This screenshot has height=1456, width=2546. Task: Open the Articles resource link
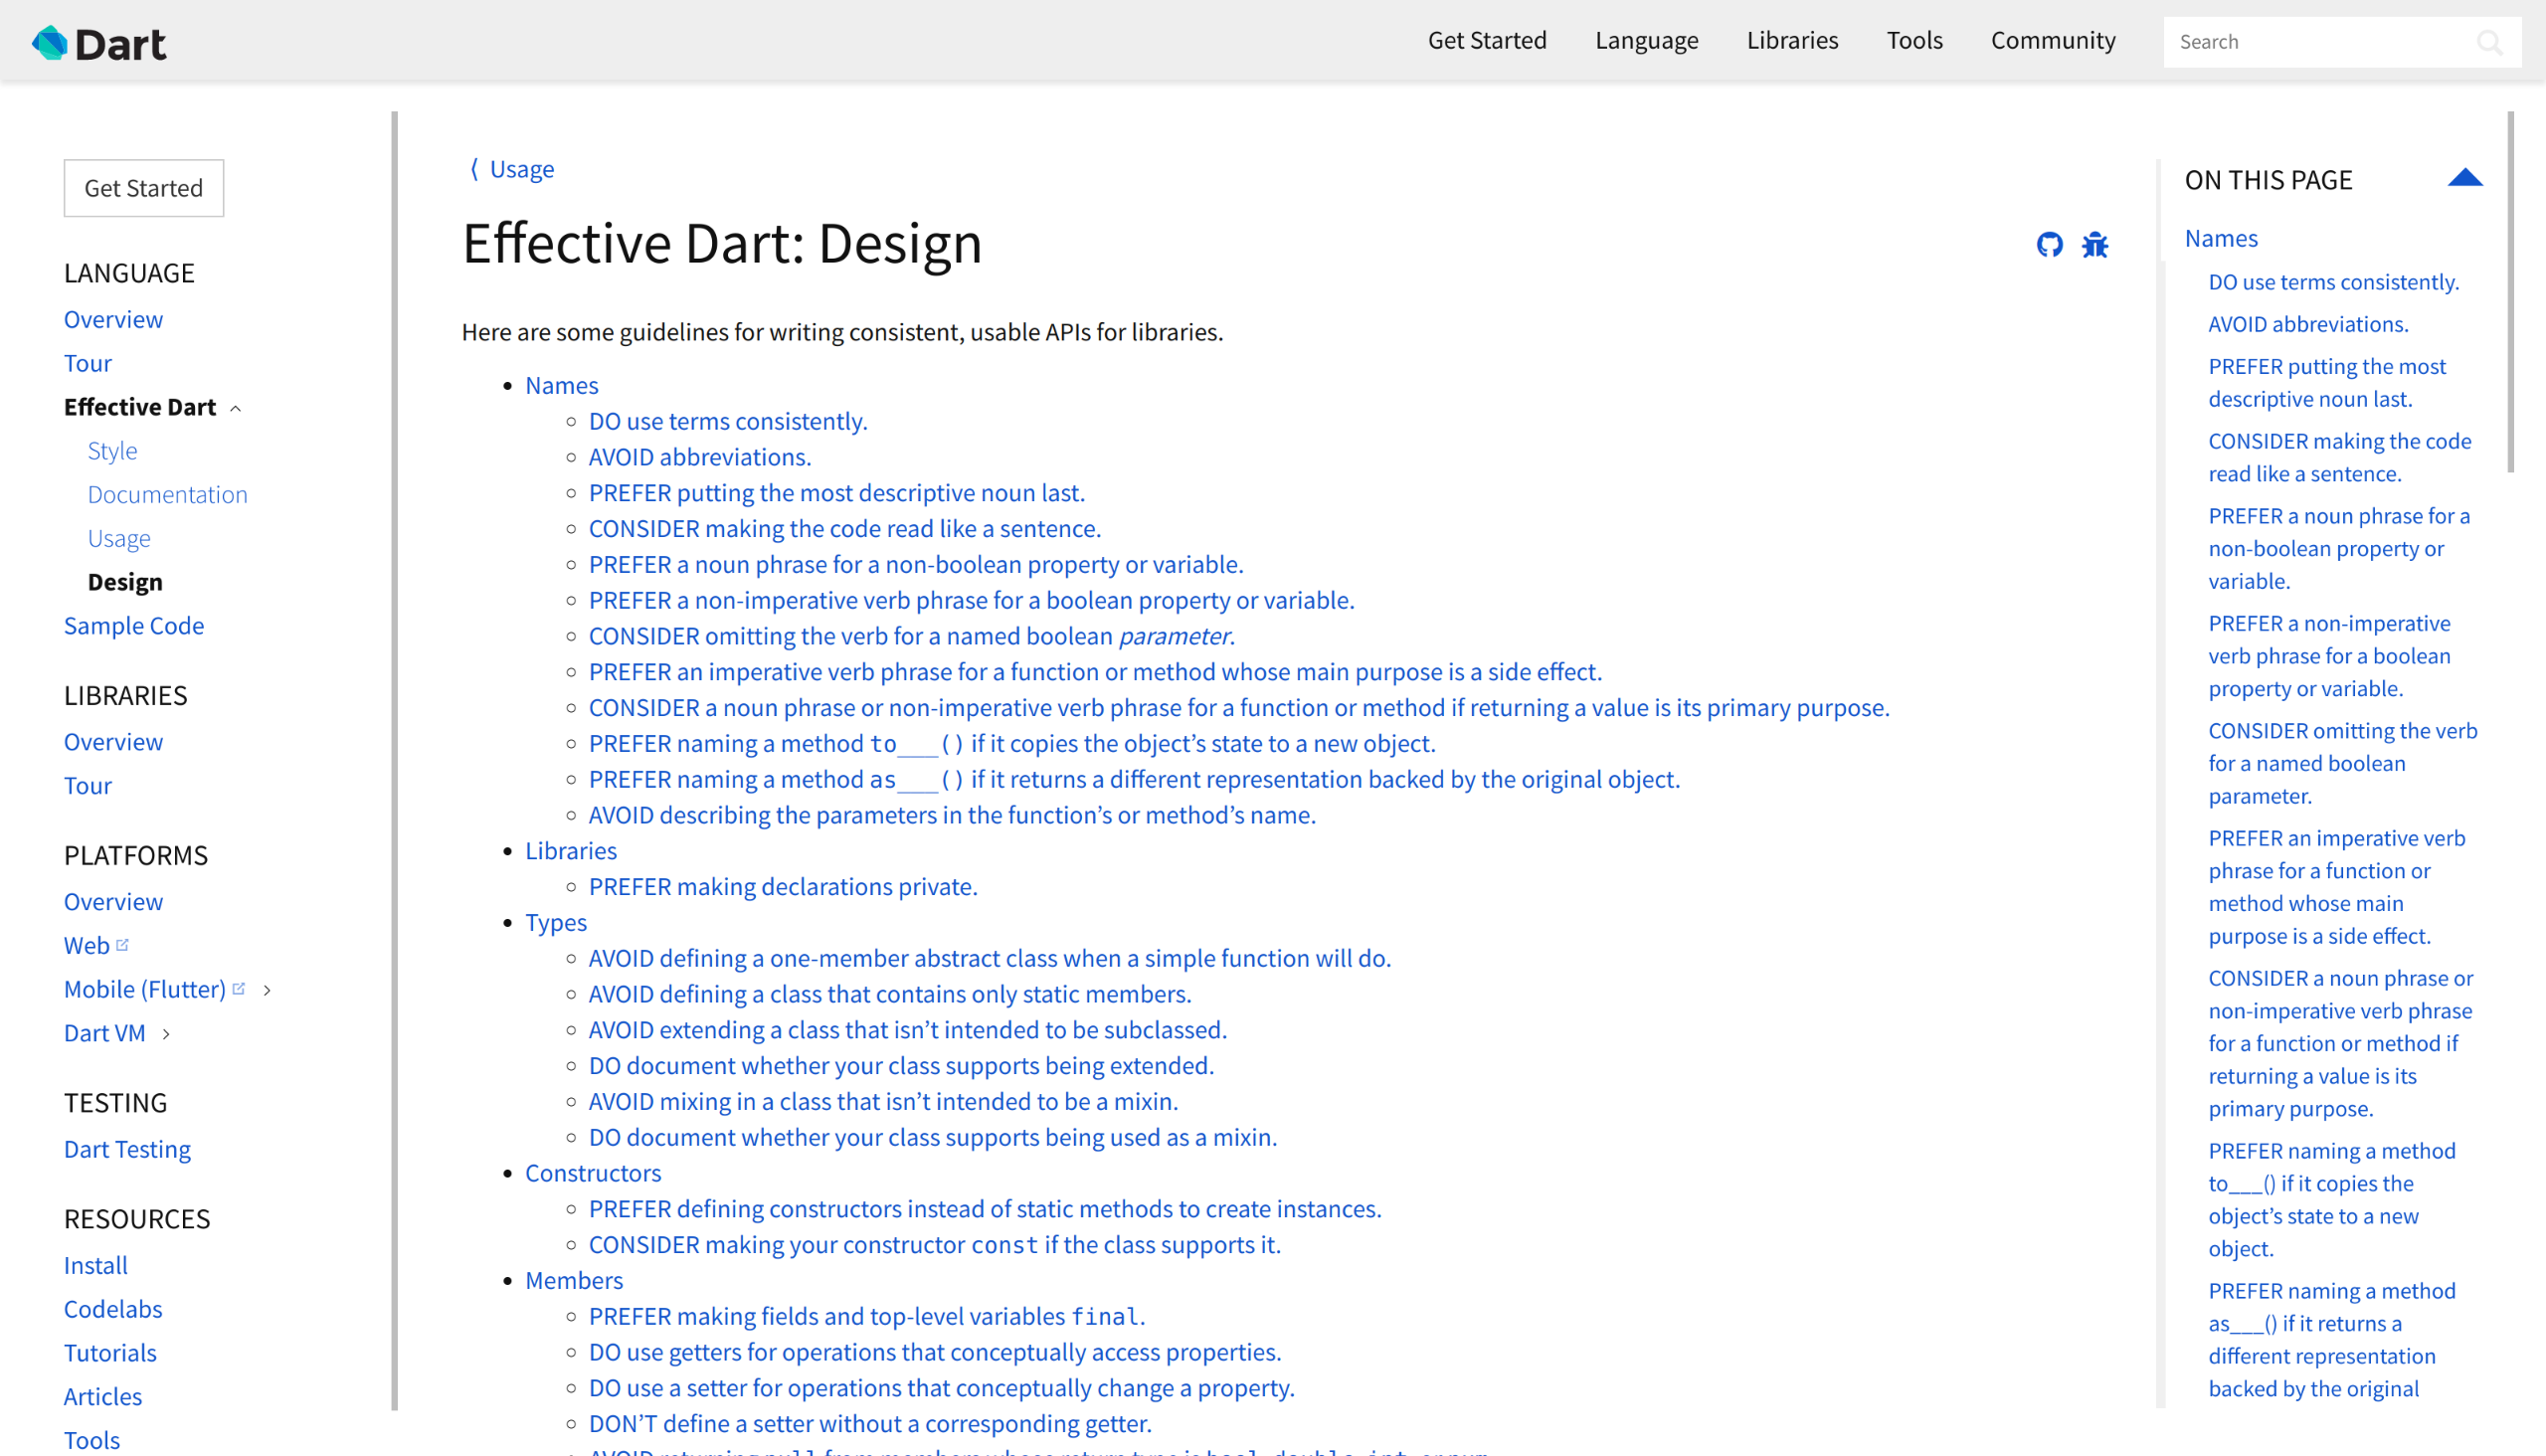(x=103, y=1396)
